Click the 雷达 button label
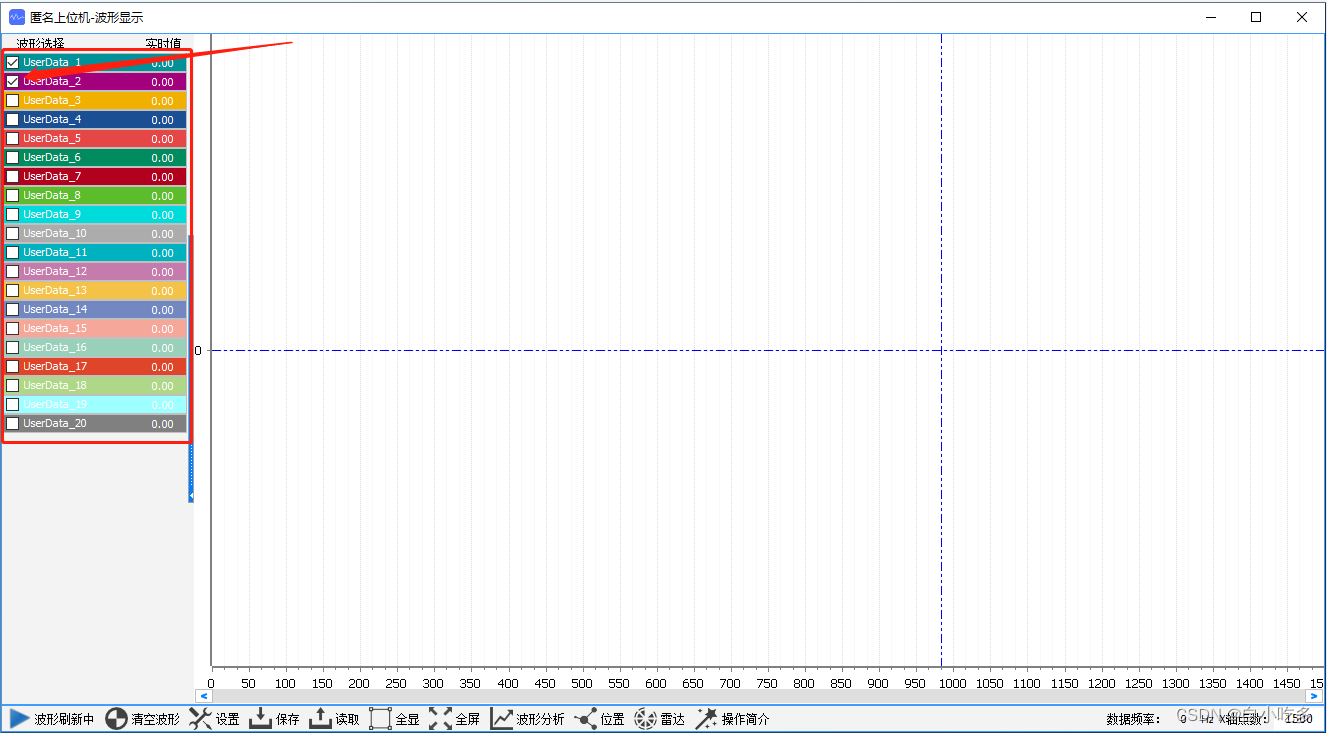1327x733 pixels. tap(673, 719)
